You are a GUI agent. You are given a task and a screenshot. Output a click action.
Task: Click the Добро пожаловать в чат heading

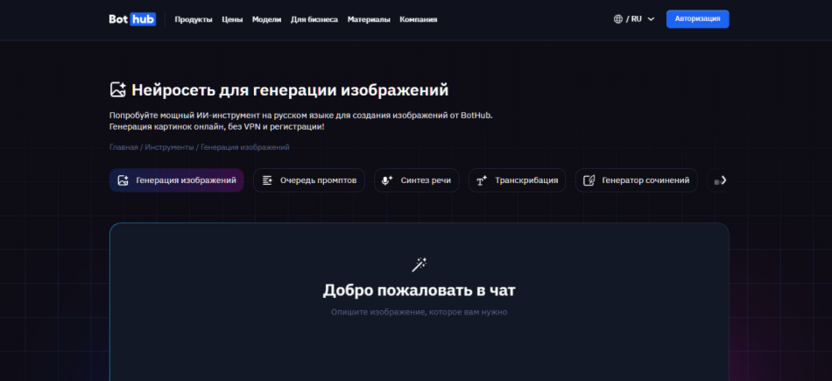point(419,290)
